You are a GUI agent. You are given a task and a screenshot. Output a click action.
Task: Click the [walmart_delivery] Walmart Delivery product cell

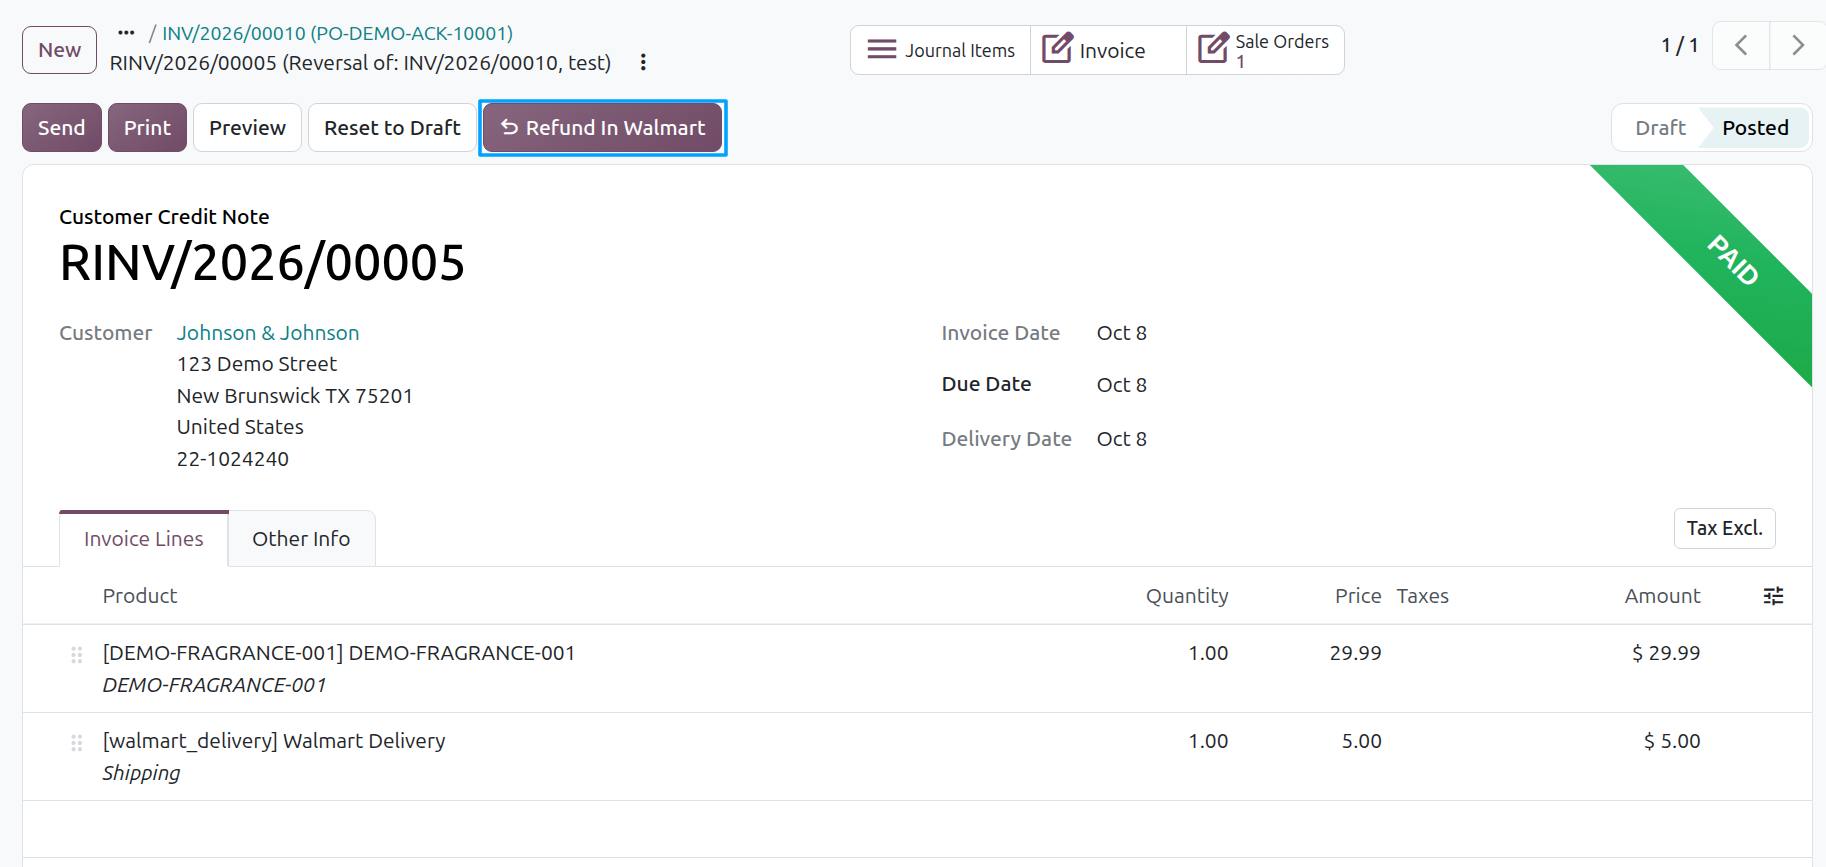click(x=274, y=741)
